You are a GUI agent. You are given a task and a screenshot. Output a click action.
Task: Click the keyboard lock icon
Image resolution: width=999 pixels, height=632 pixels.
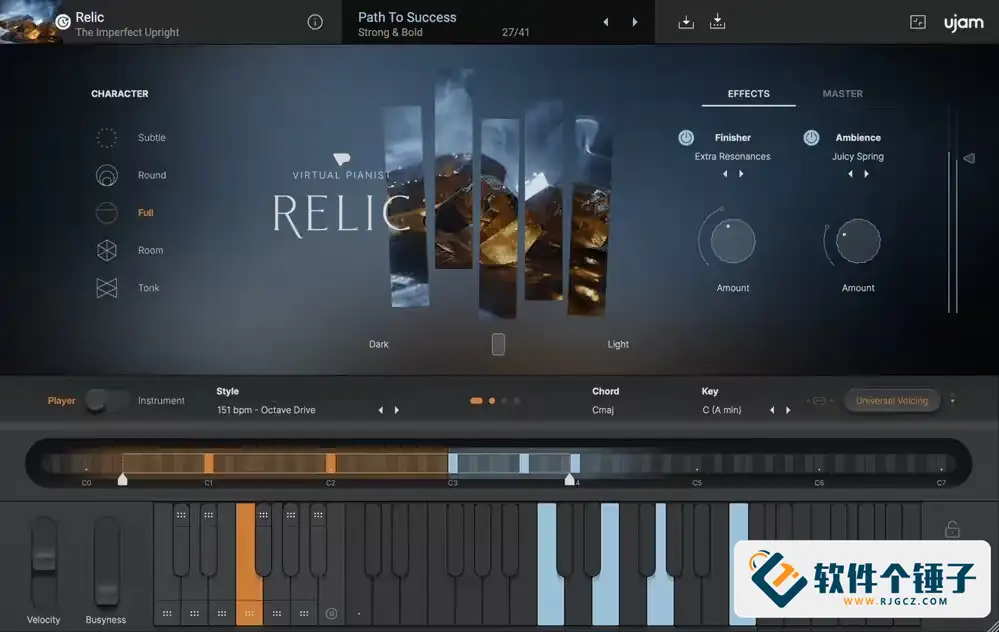pos(952,529)
